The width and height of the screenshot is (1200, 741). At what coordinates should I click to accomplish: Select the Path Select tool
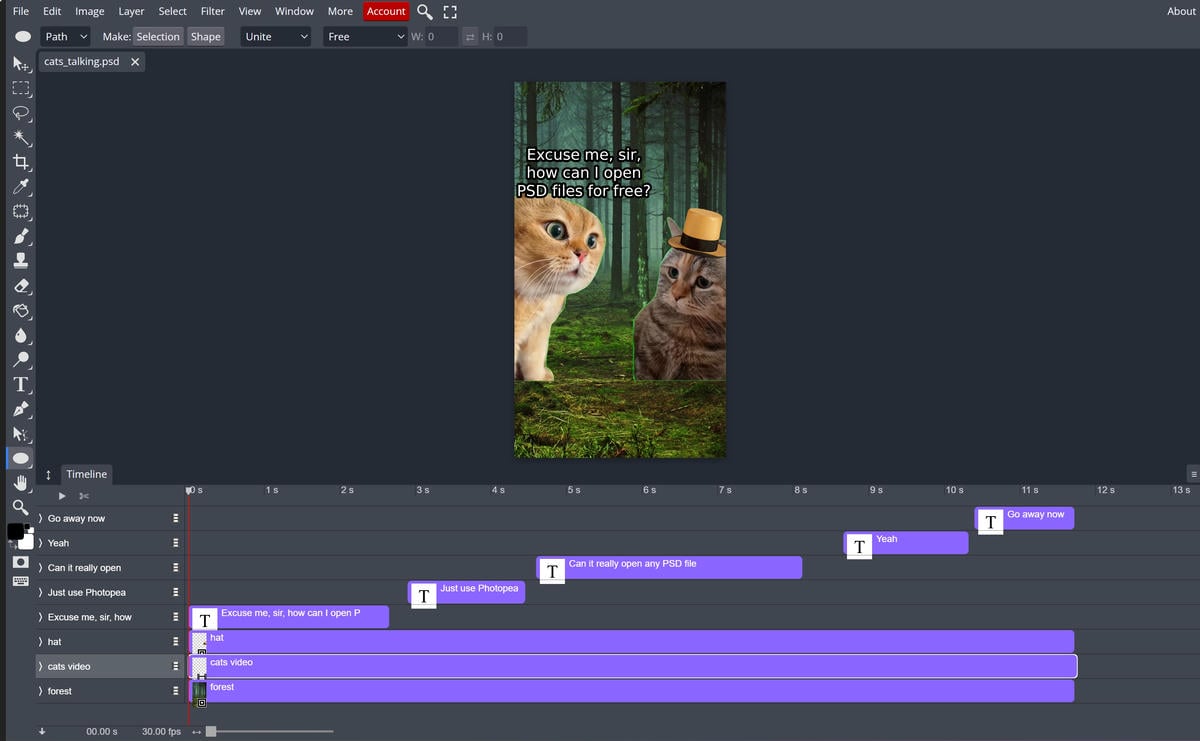coord(20,433)
